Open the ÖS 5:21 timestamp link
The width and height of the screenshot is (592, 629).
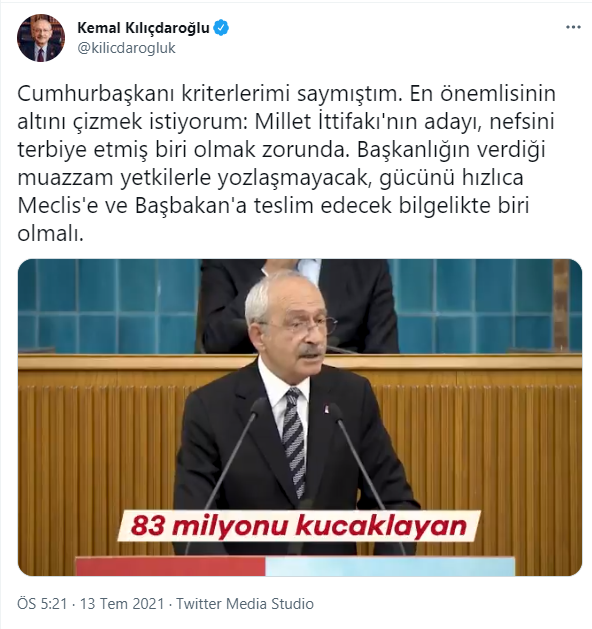click(42, 604)
